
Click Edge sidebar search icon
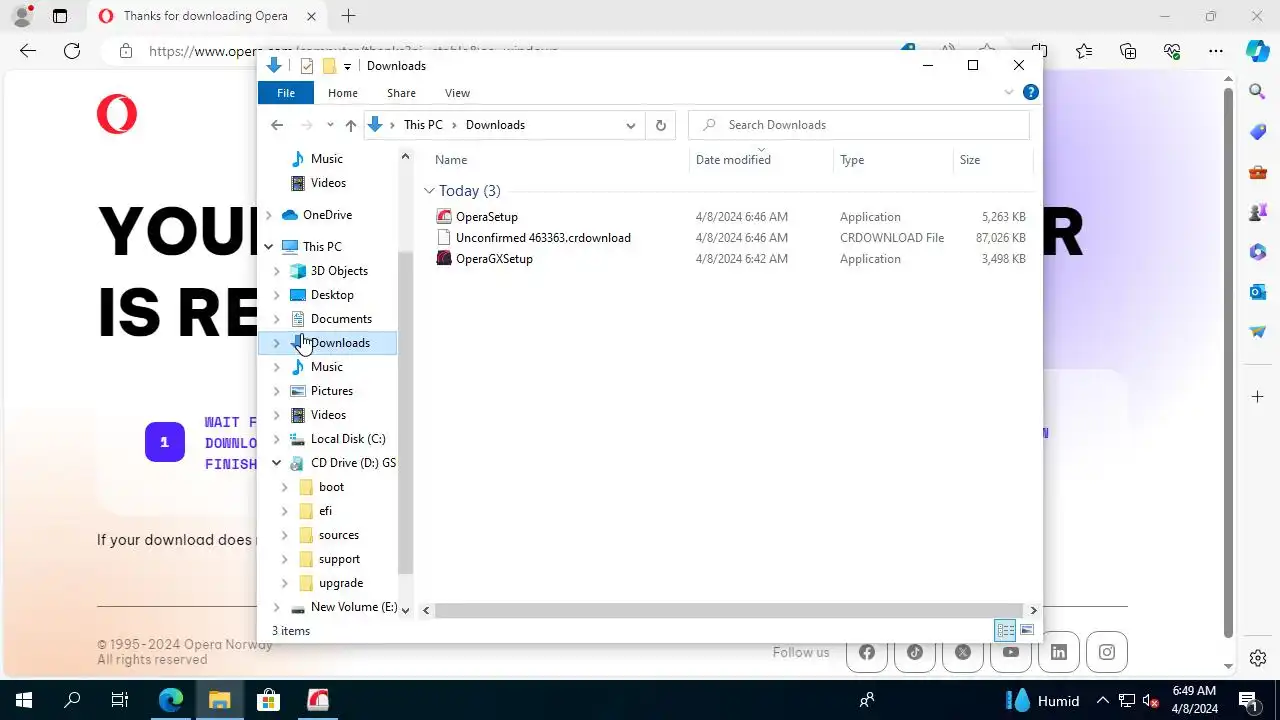point(1258,92)
